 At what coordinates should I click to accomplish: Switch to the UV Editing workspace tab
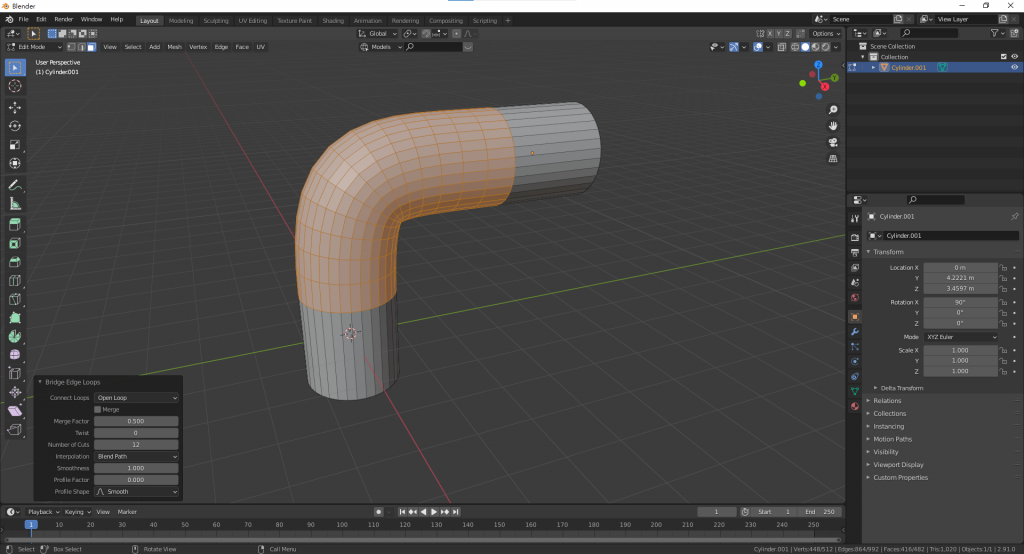253,21
